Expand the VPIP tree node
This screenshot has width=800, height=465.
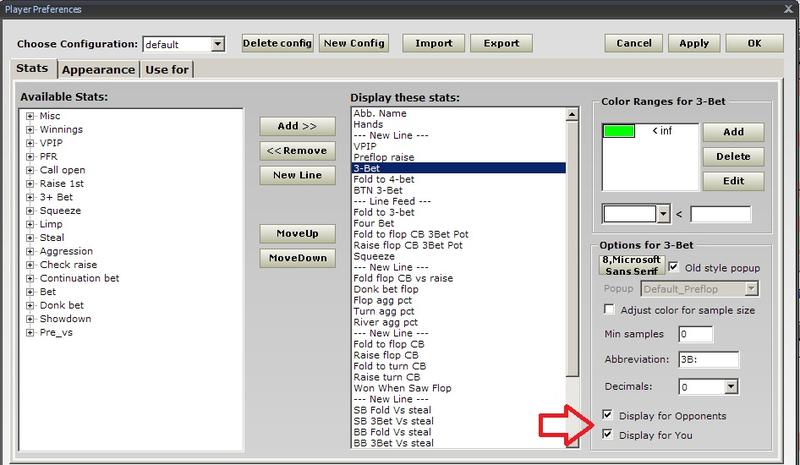click(30, 143)
